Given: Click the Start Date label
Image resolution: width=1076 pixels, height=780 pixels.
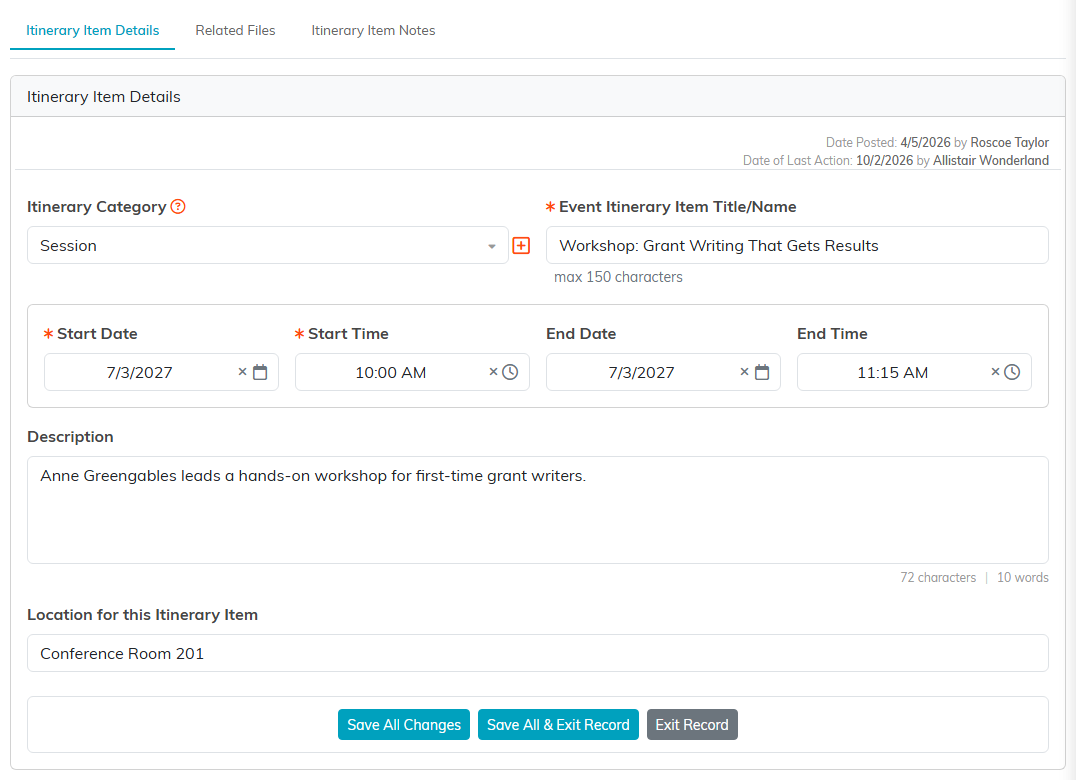Looking at the screenshot, I should (97, 333).
